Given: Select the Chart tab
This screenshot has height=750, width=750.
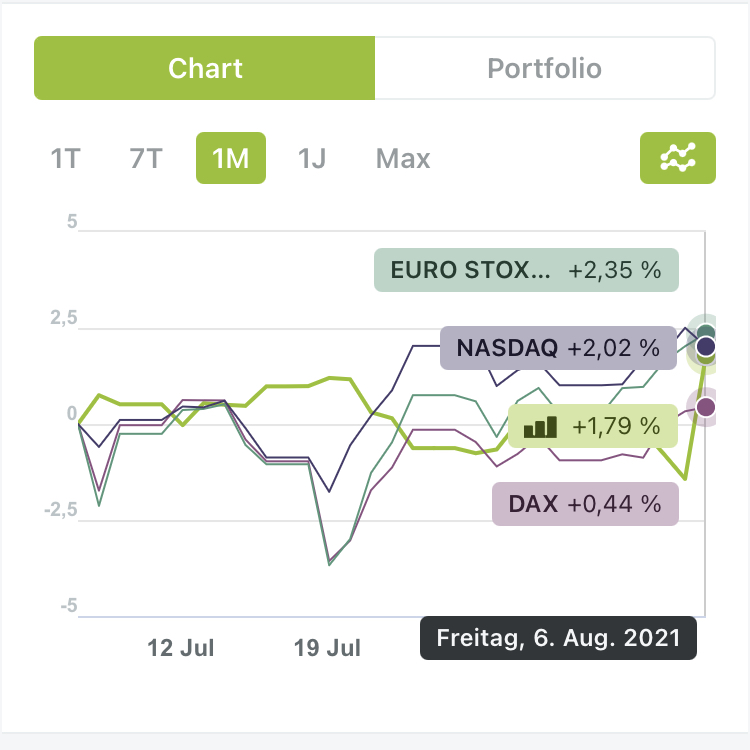Looking at the screenshot, I should [x=205, y=69].
